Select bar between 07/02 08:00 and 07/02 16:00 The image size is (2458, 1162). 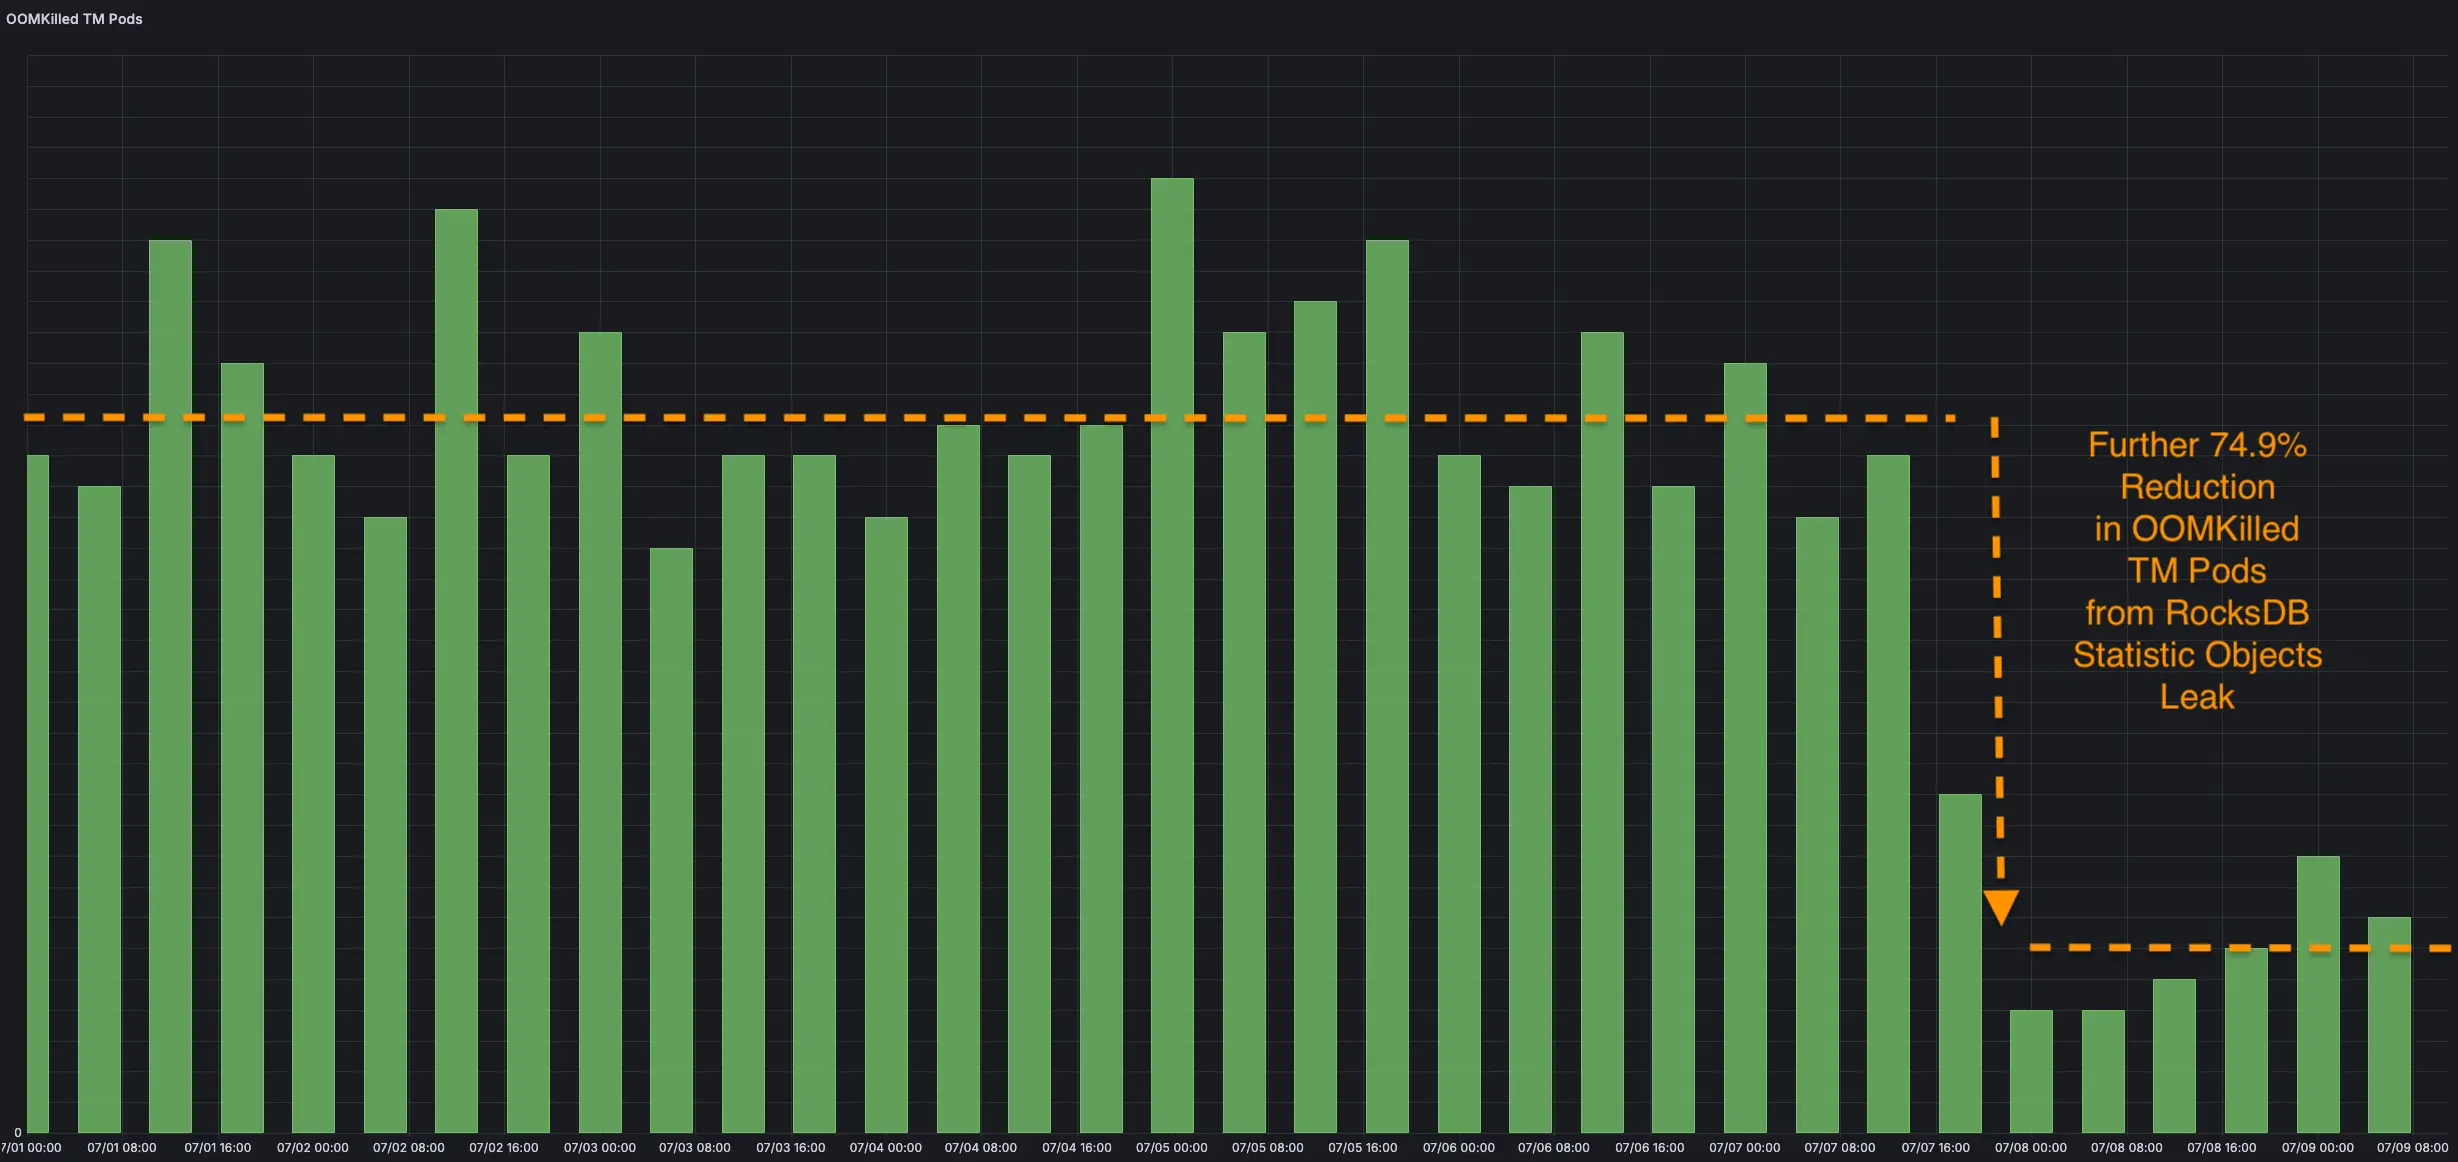click(456, 671)
